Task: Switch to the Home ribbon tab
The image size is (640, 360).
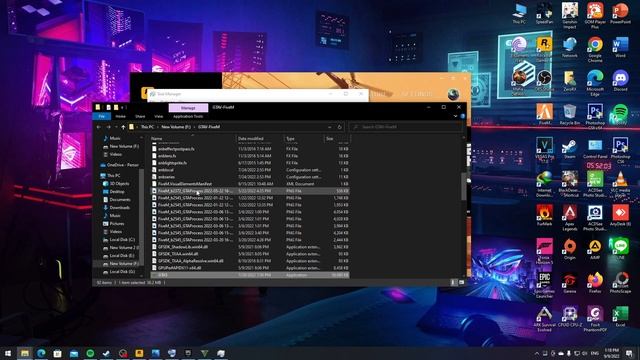Action: click(x=120, y=116)
